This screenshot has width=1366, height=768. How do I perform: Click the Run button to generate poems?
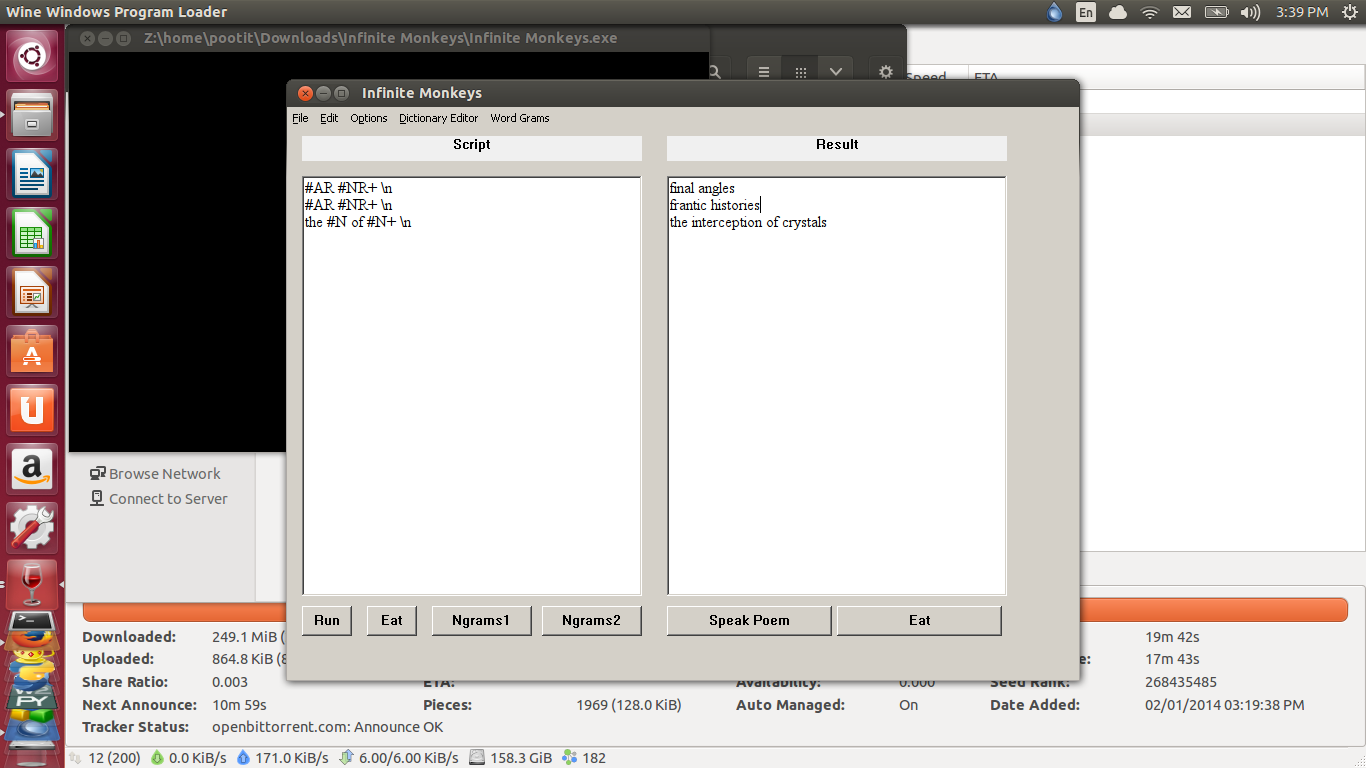click(326, 620)
